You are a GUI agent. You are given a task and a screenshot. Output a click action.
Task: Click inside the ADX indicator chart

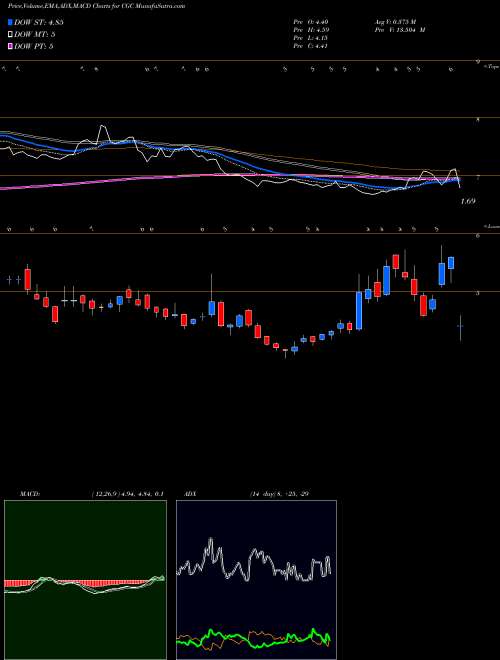click(x=256, y=580)
